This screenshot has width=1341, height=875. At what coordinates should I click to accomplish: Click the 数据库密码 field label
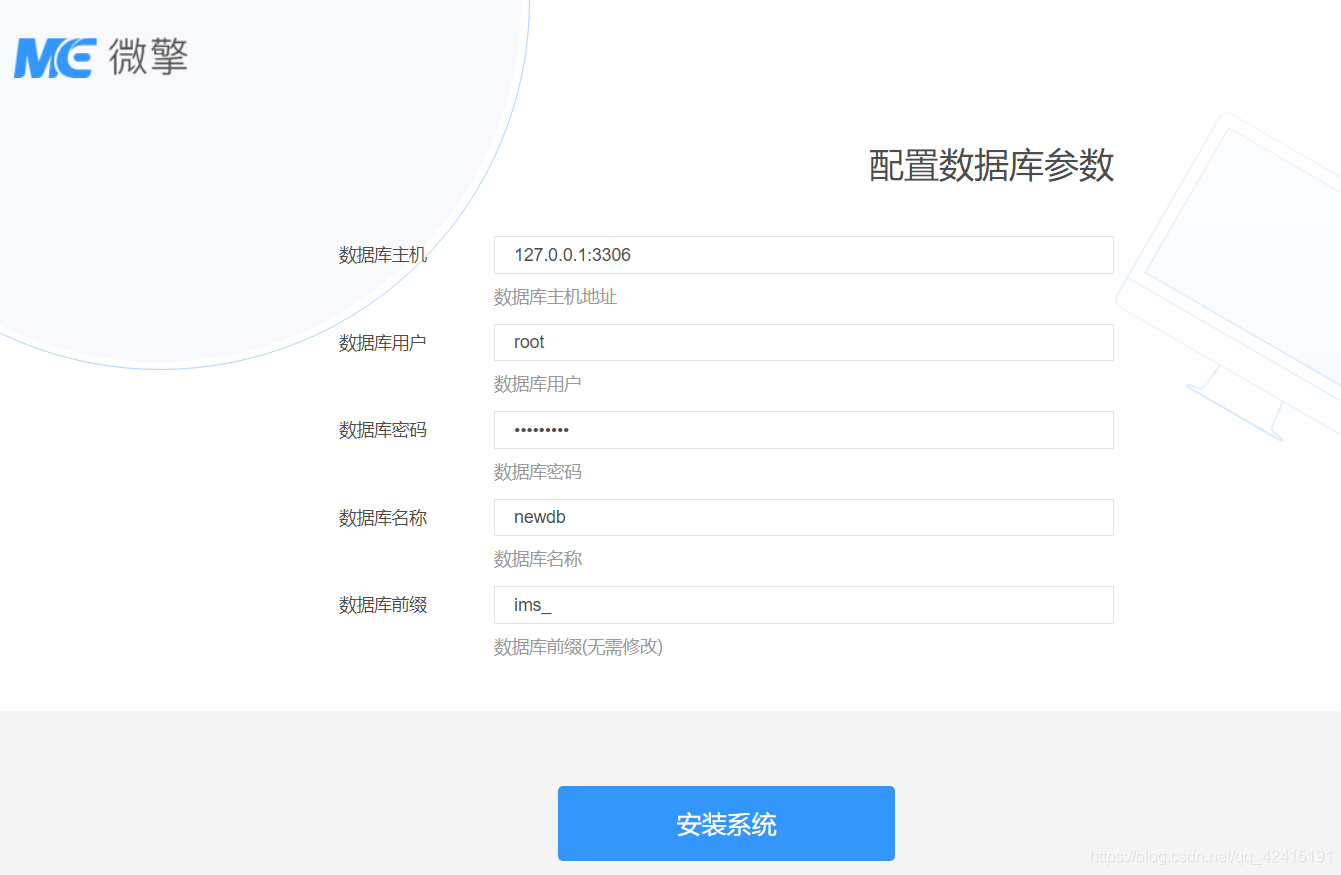[x=383, y=430]
